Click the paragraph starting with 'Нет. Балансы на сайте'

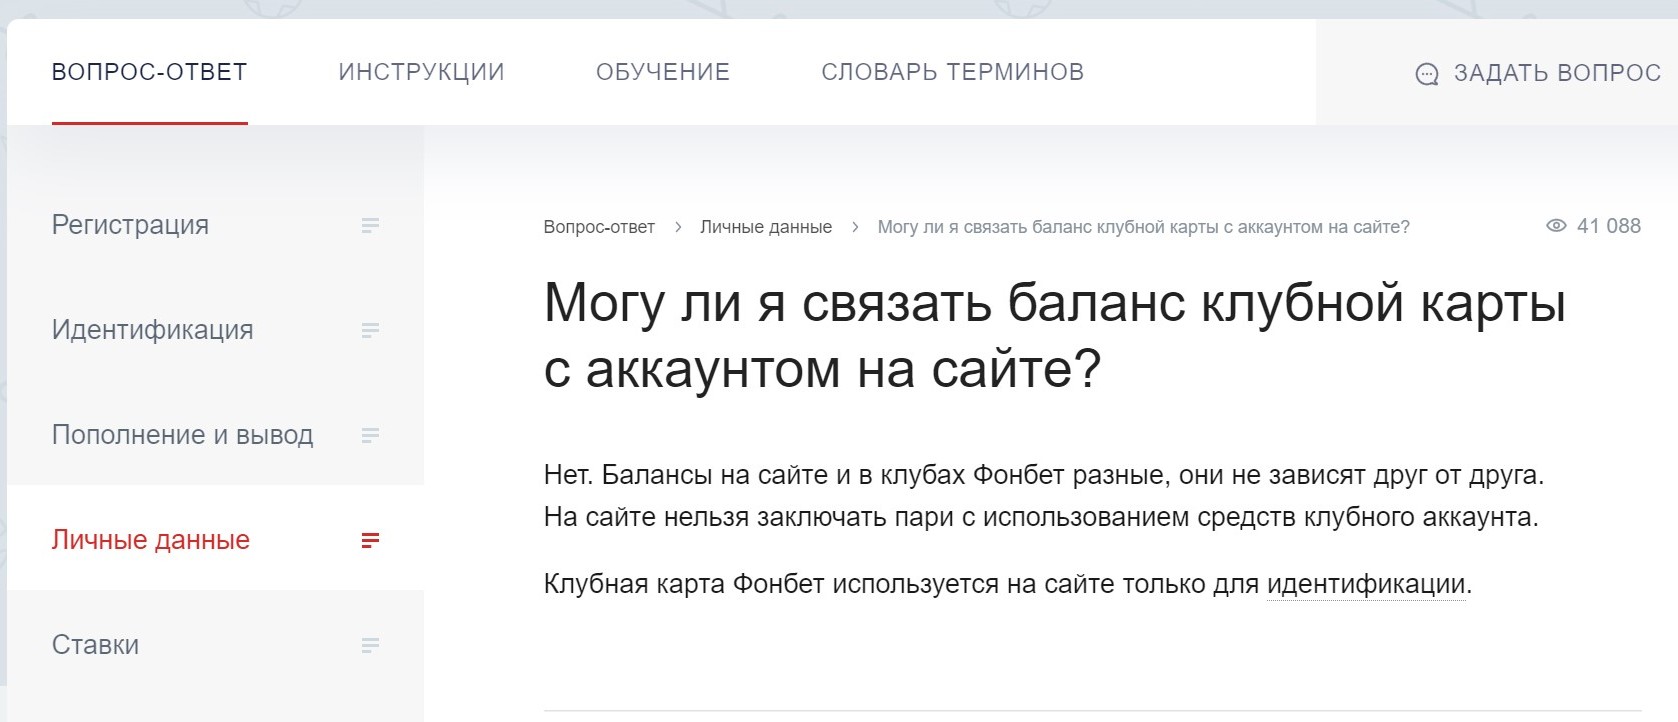tap(1044, 496)
